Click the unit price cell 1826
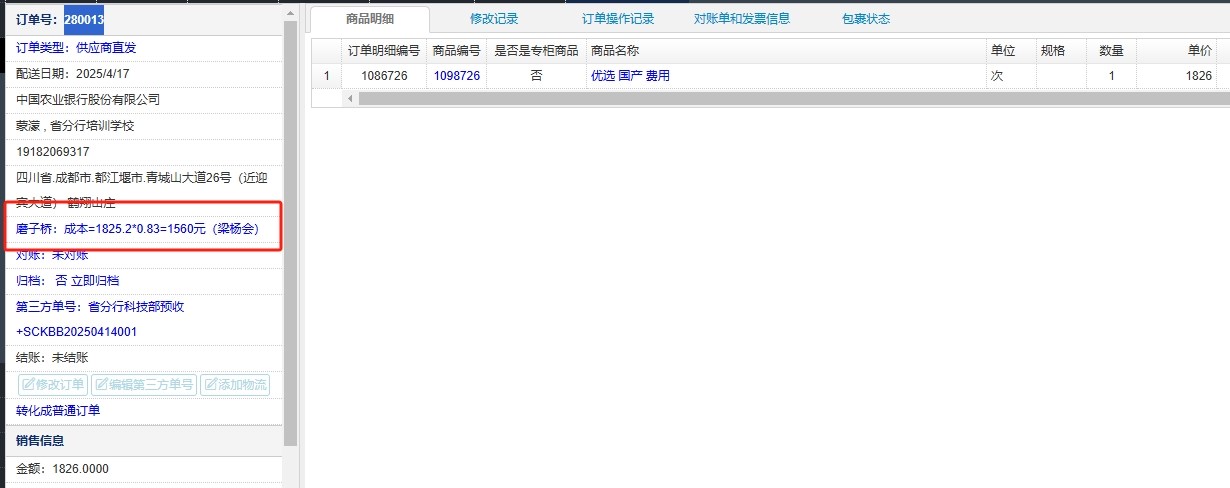The image size is (1230, 488). pos(1176,76)
